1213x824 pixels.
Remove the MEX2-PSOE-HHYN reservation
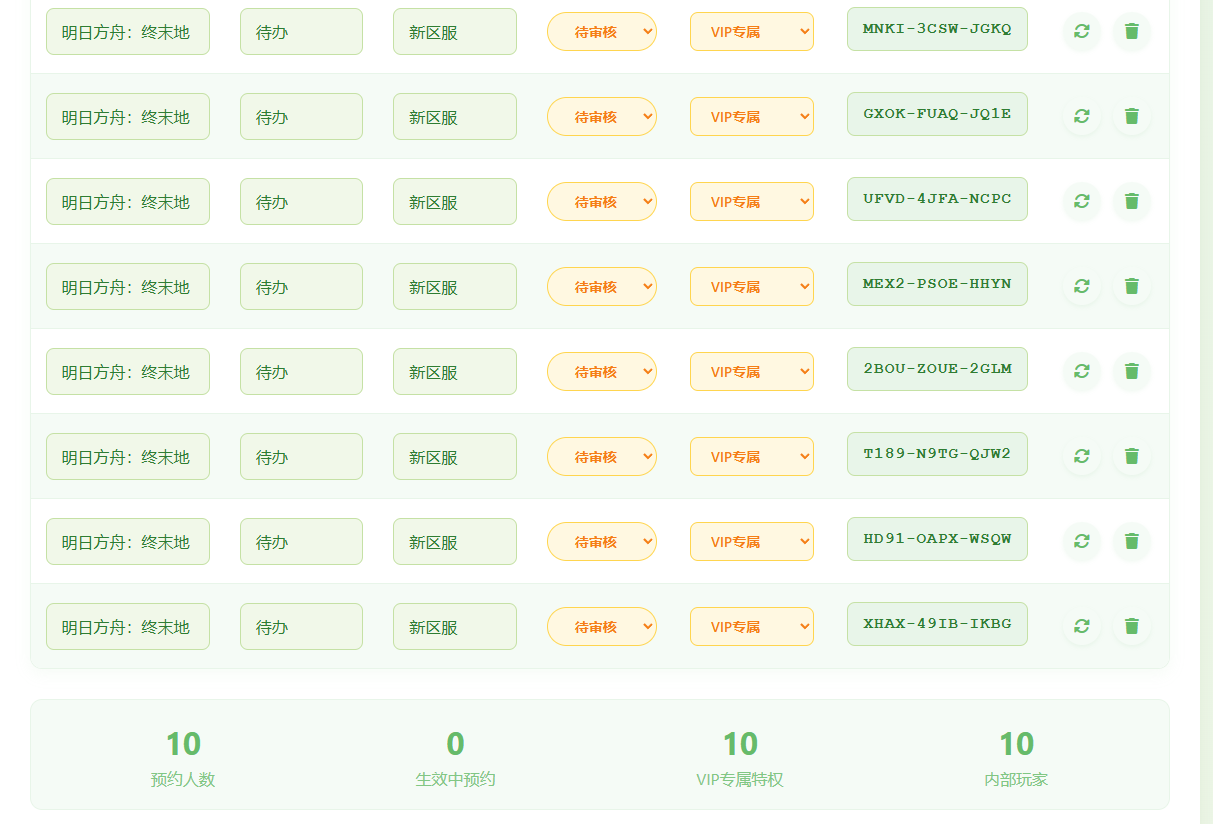coord(1131,286)
